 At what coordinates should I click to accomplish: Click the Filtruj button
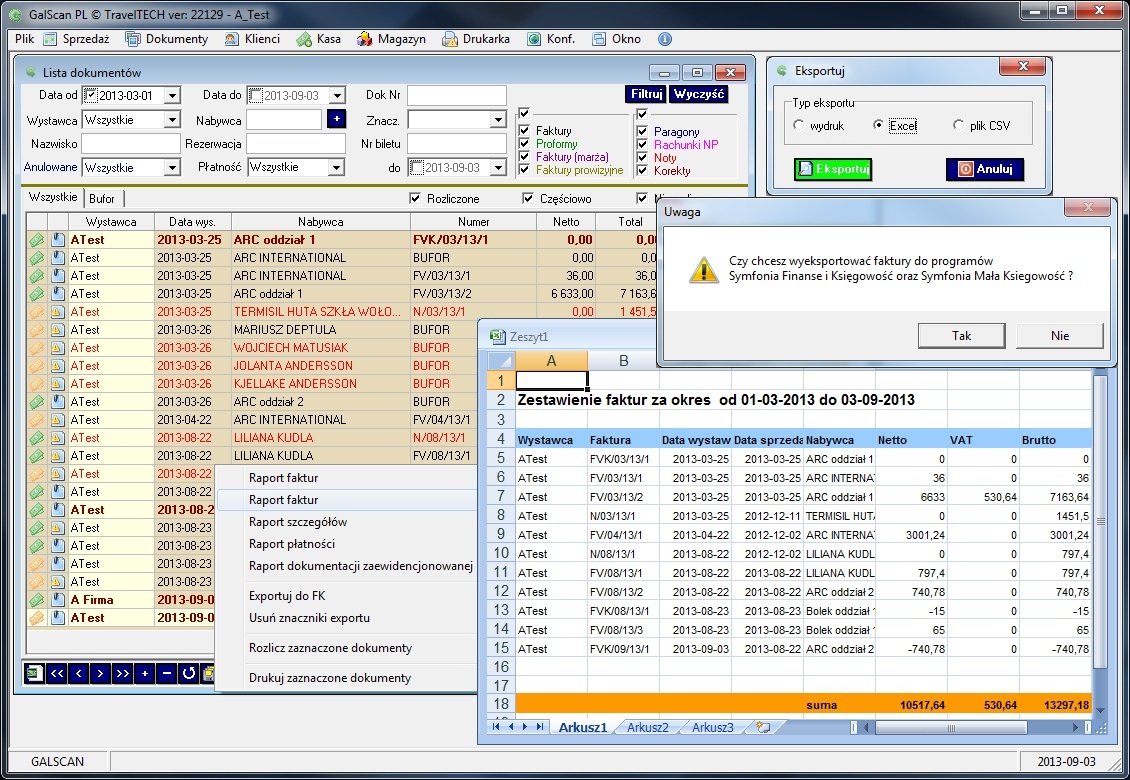point(646,94)
